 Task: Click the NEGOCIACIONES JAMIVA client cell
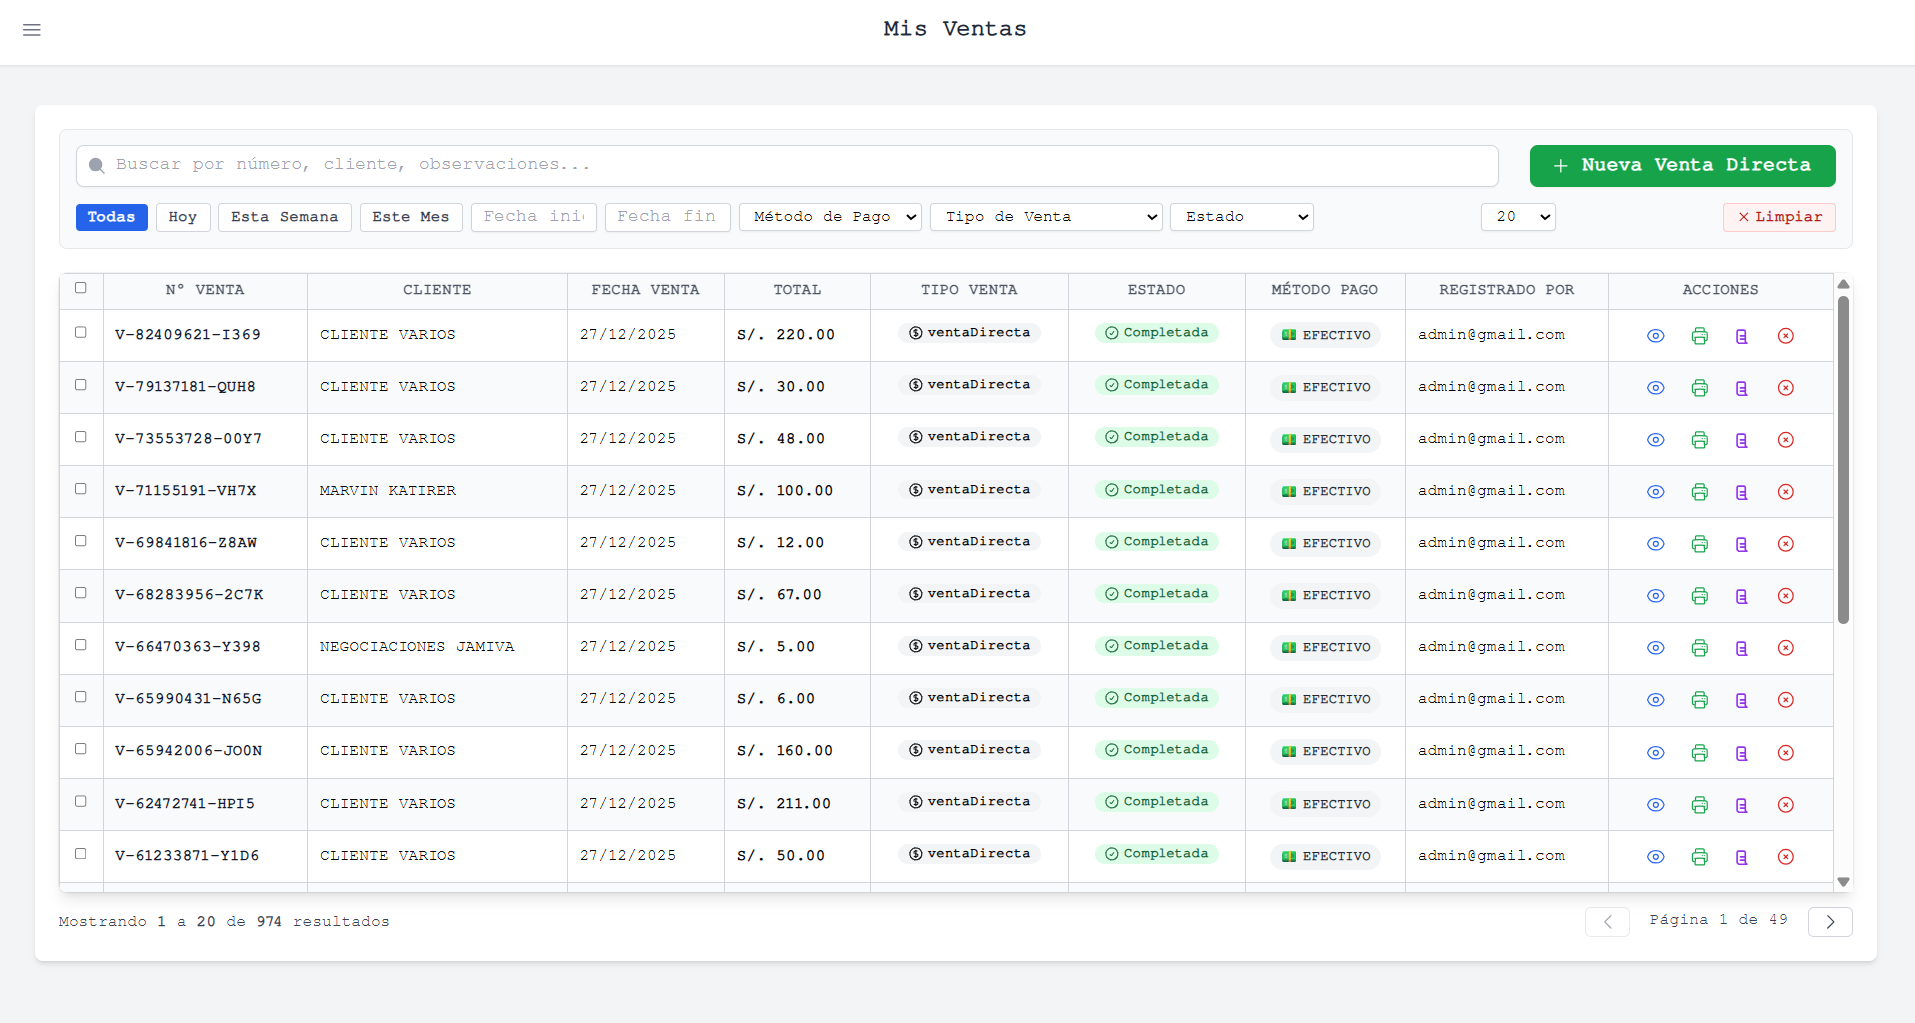click(x=437, y=648)
